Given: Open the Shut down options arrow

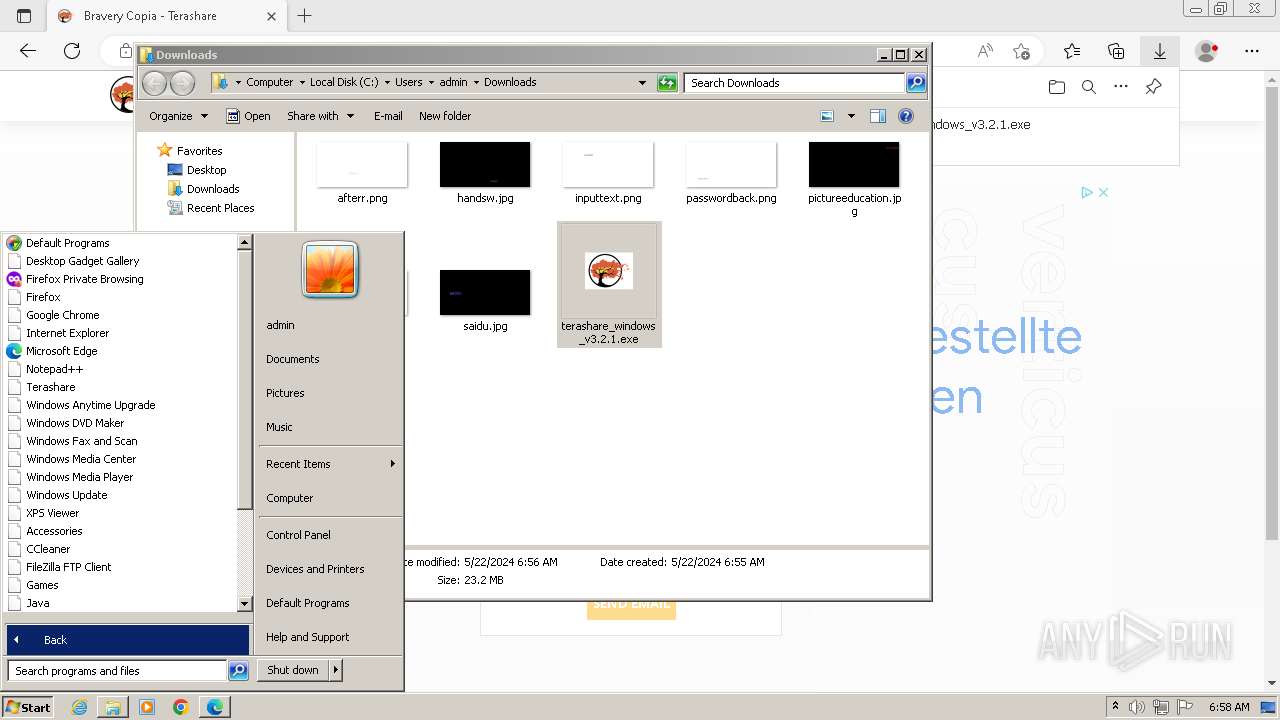Looking at the screenshot, I should 336,670.
